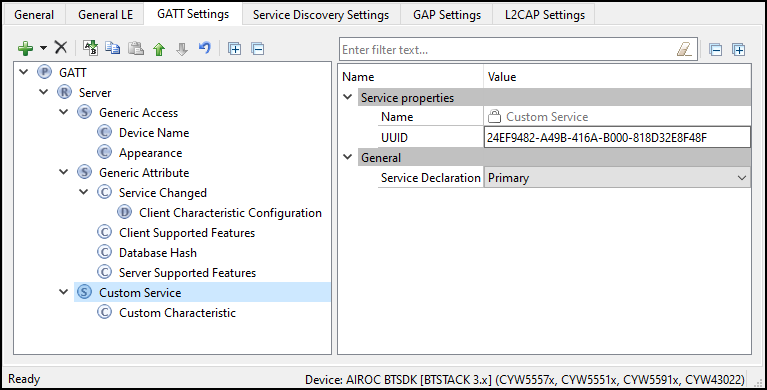Collapse the Service properties section
Image resolution: width=767 pixels, height=390 pixels.
(x=348, y=97)
